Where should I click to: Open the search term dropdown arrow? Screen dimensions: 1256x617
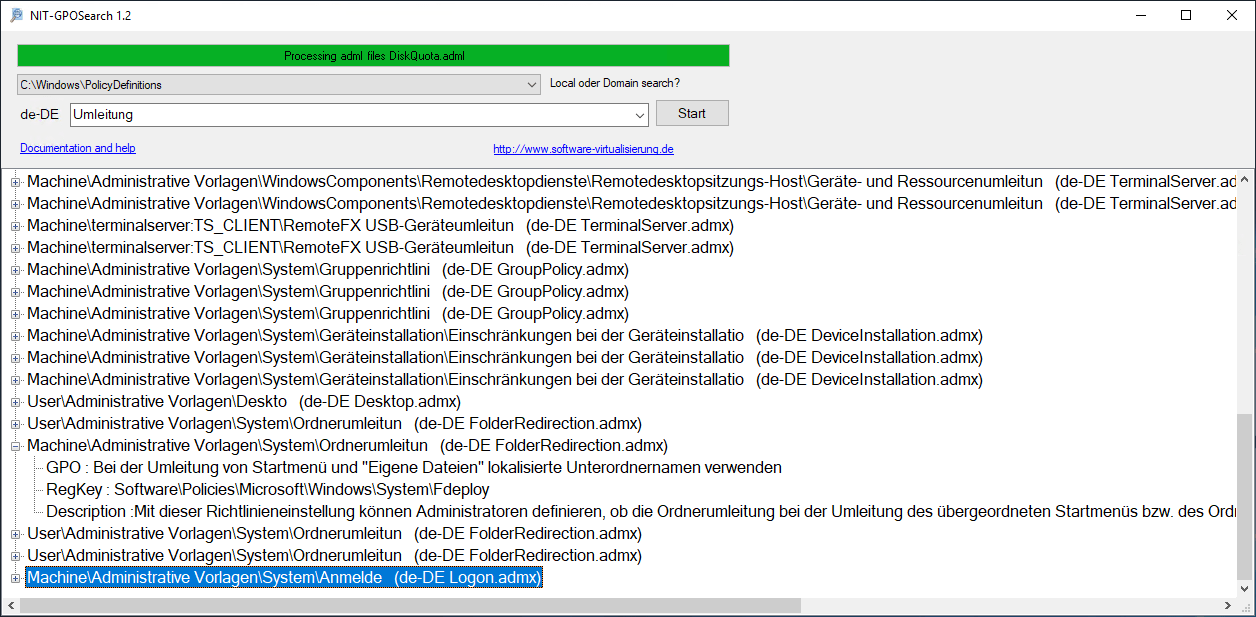pyautogui.click(x=640, y=115)
